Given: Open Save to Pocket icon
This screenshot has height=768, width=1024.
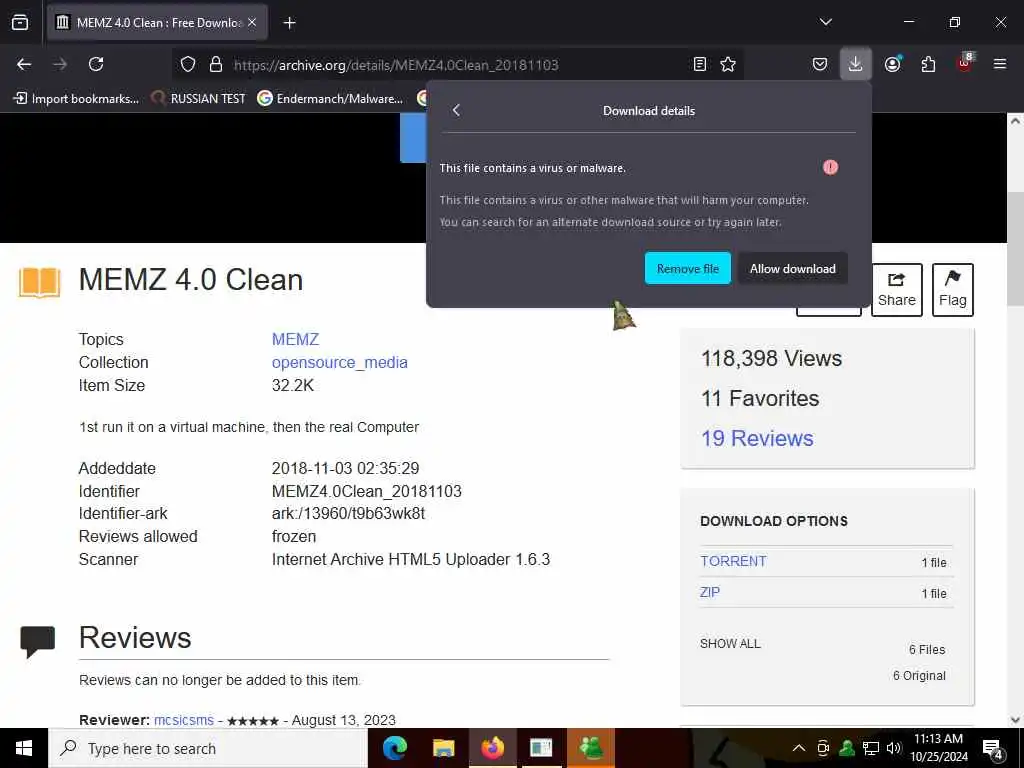Looking at the screenshot, I should pos(820,64).
